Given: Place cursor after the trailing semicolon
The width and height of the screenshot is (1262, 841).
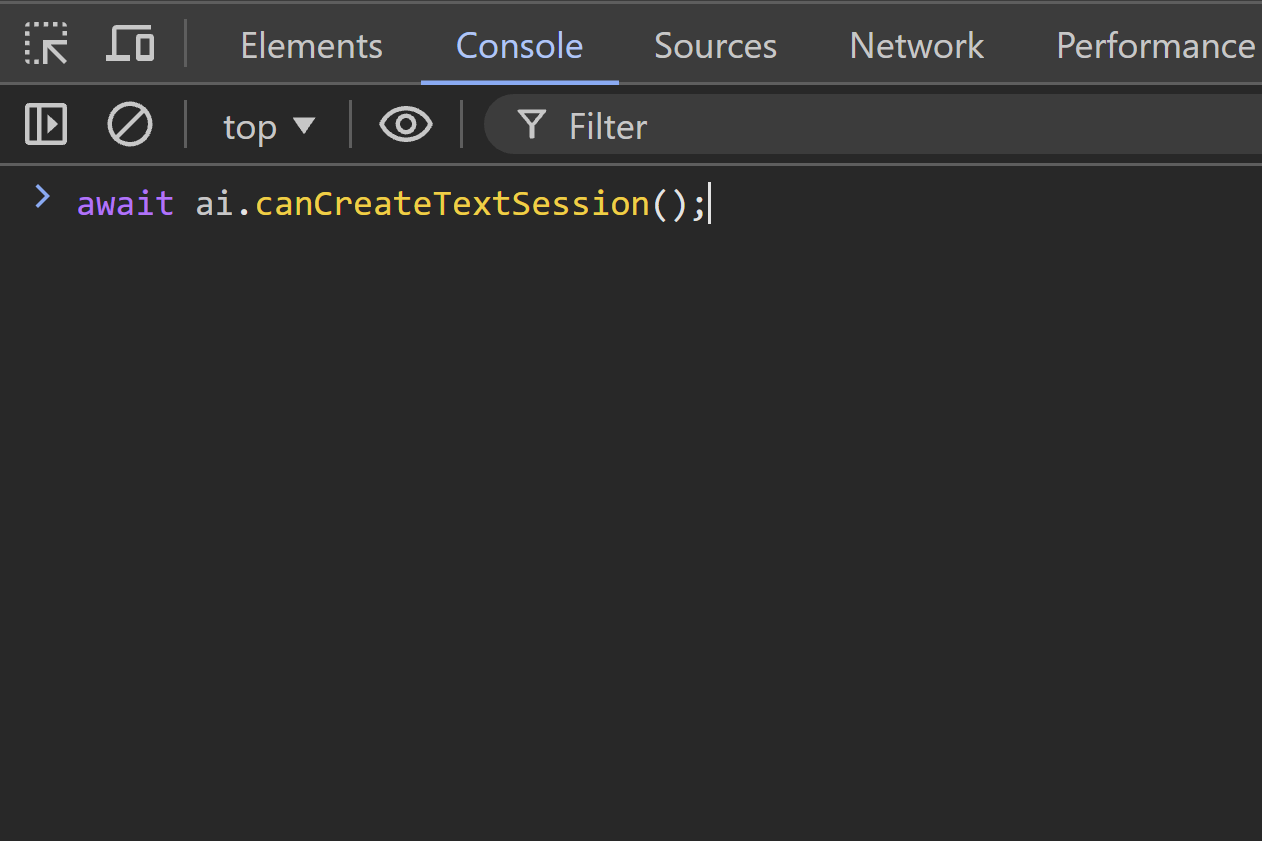Looking at the screenshot, I should (708, 204).
